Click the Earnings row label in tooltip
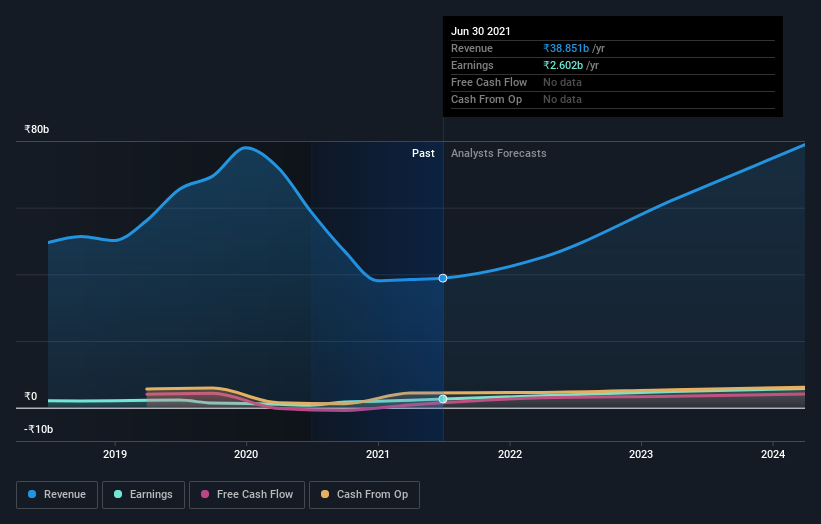This screenshot has height=524, width=821. pyautogui.click(x=472, y=65)
